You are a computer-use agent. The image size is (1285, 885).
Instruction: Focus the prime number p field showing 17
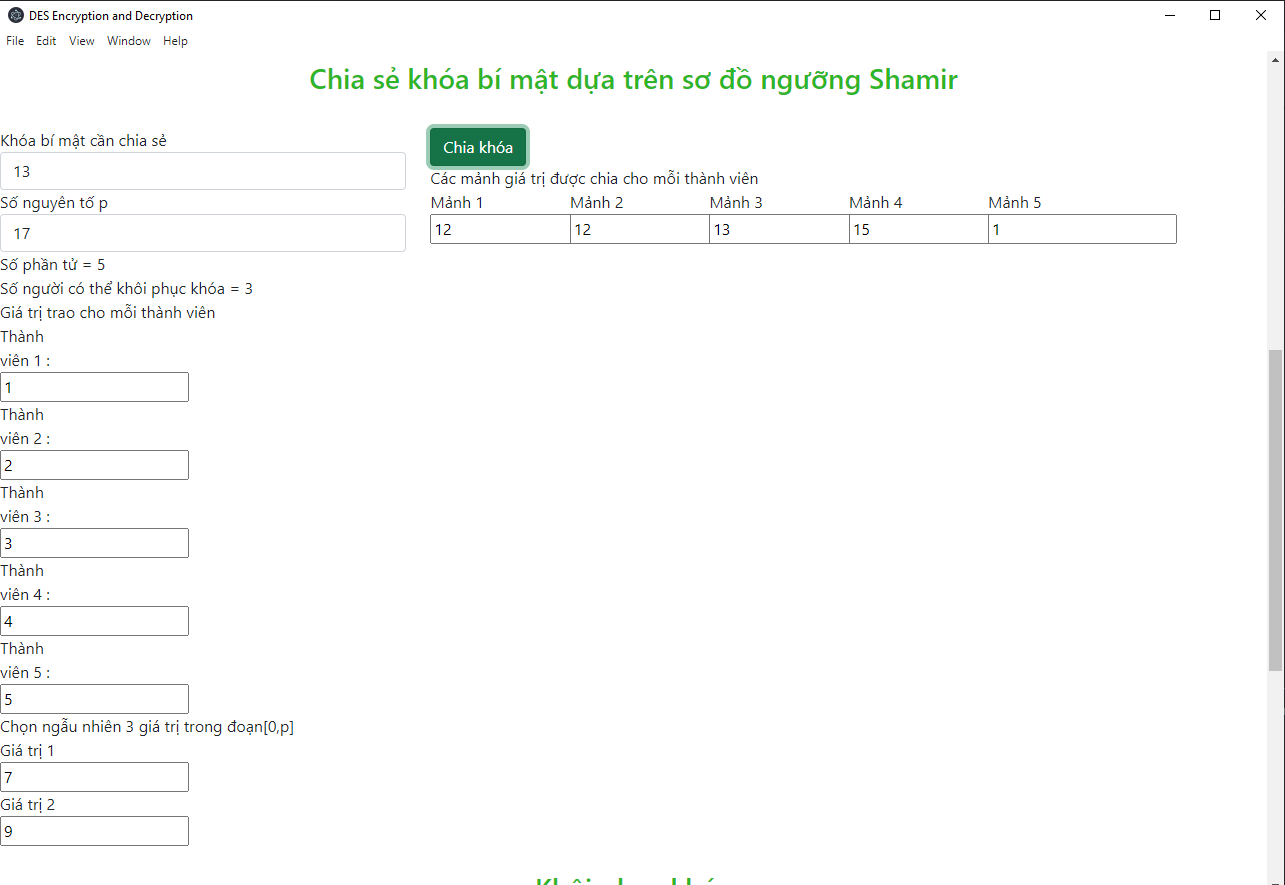pos(203,233)
